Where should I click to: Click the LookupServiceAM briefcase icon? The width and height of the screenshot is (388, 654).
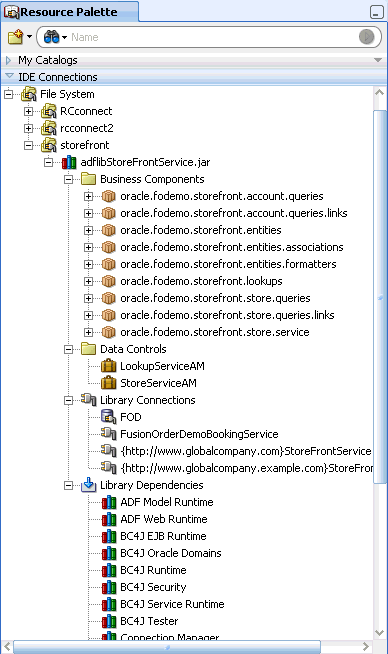click(x=108, y=366)
